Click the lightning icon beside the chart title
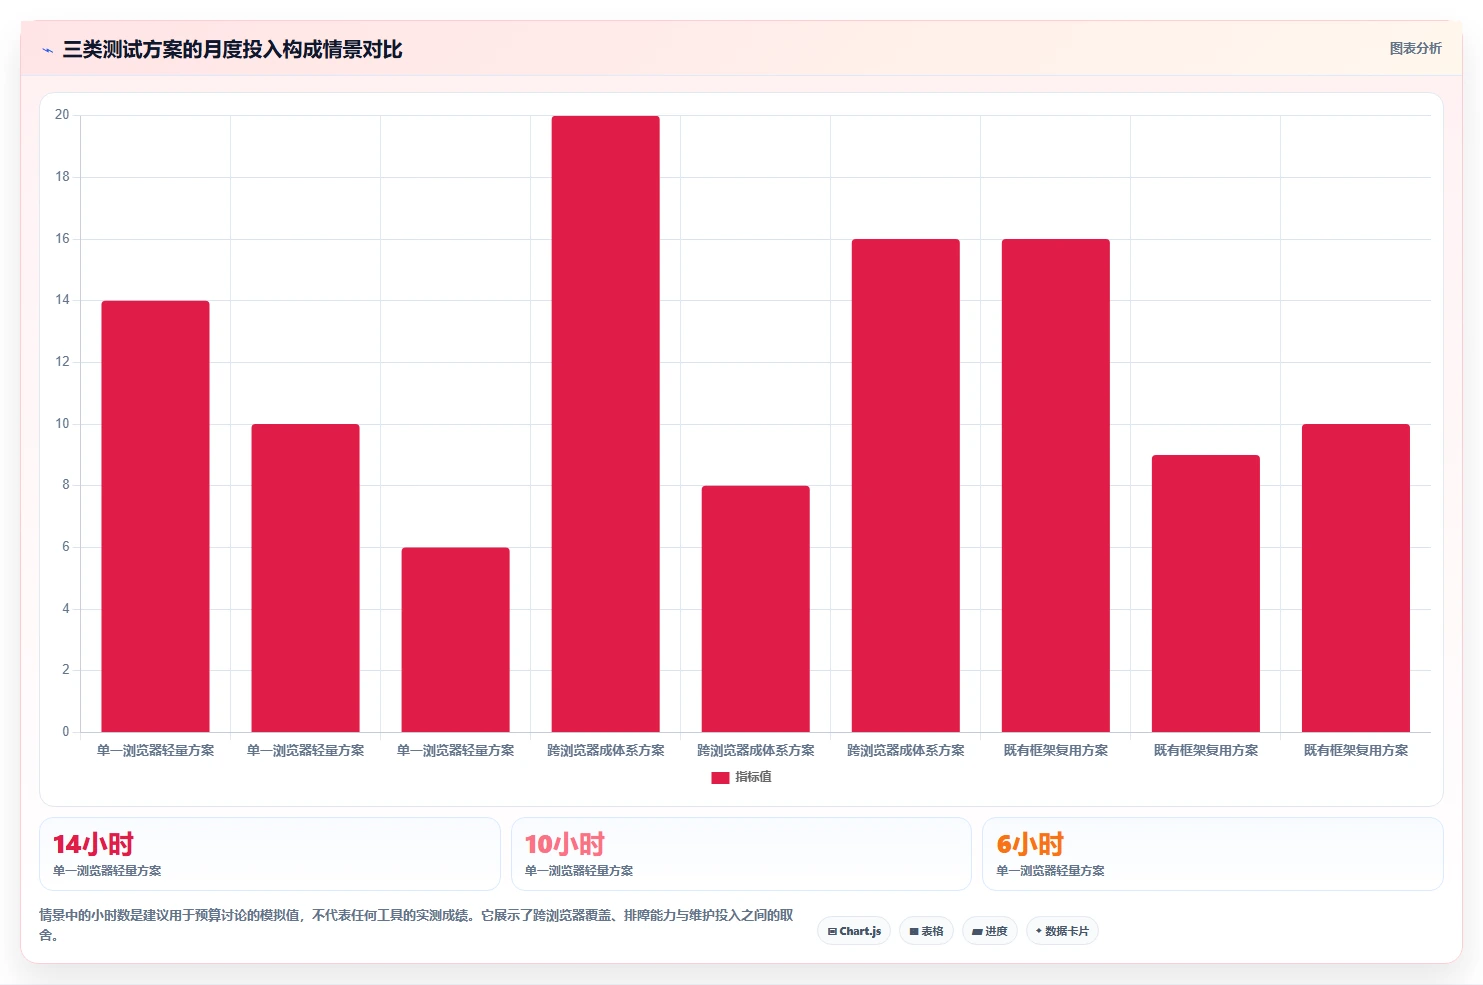This screenshot has height=985, width=1483. (x=47, y=50)
